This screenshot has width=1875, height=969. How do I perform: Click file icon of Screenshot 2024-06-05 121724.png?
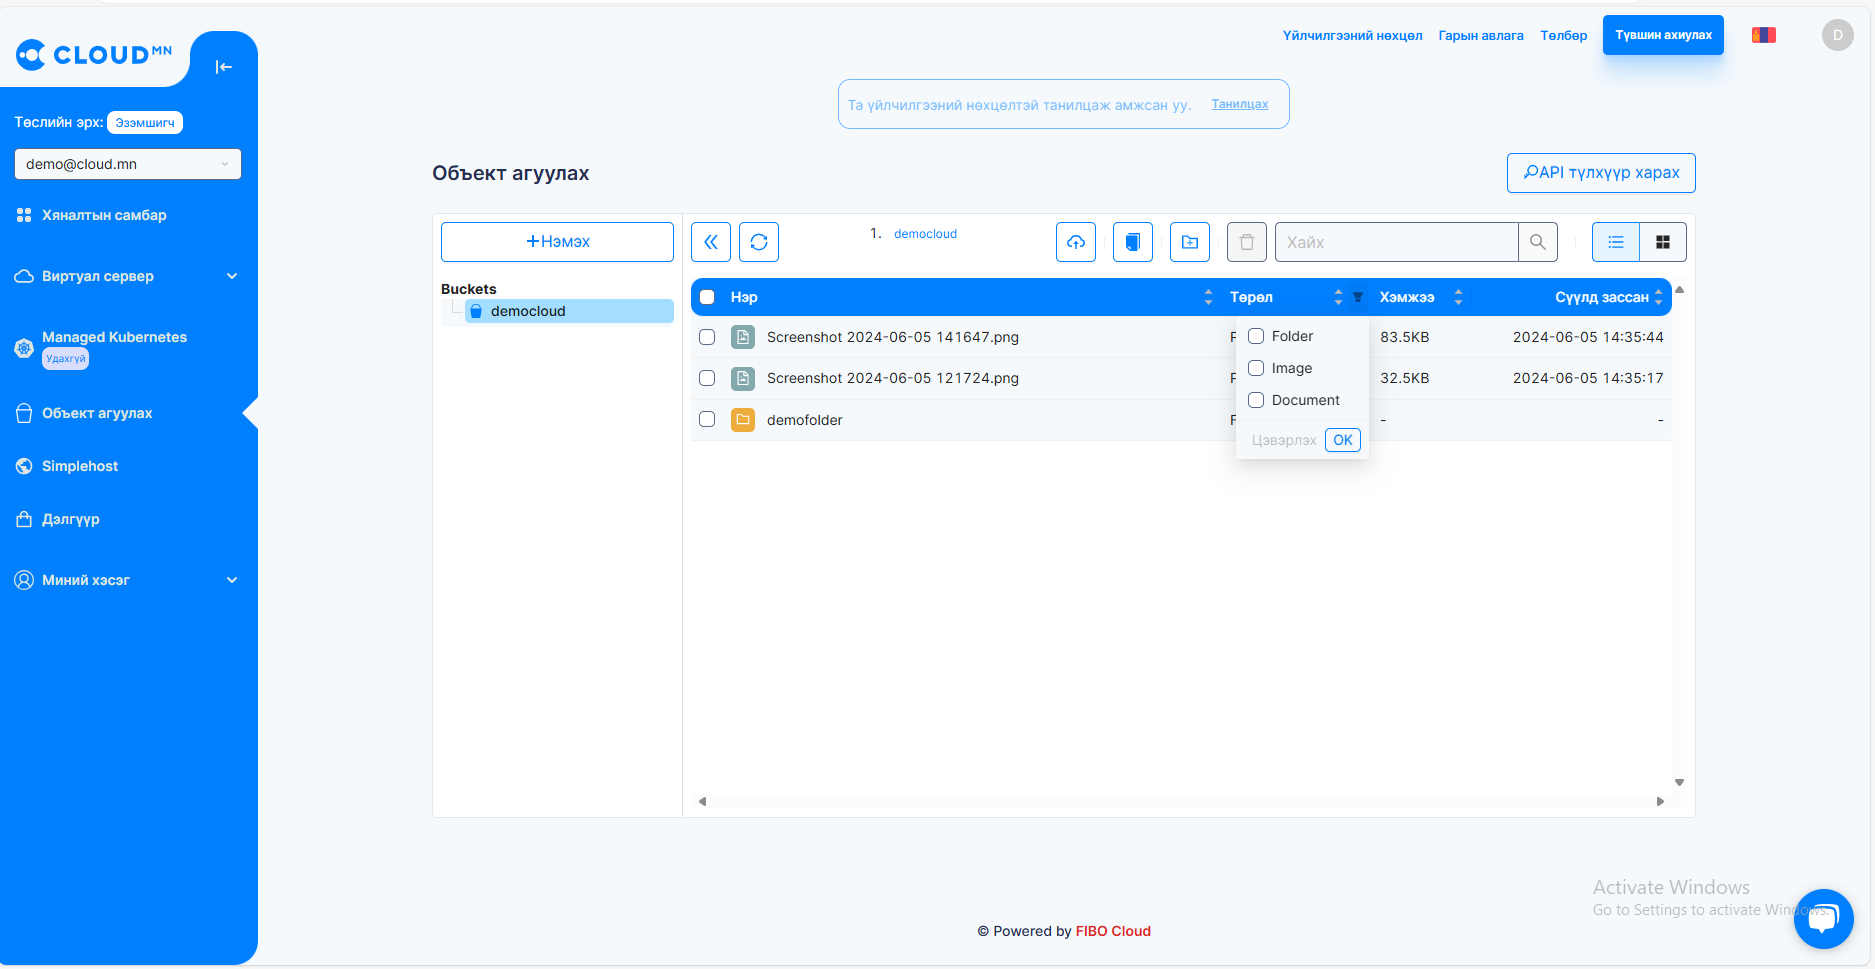pyautogui.click(x=743, y=378)
